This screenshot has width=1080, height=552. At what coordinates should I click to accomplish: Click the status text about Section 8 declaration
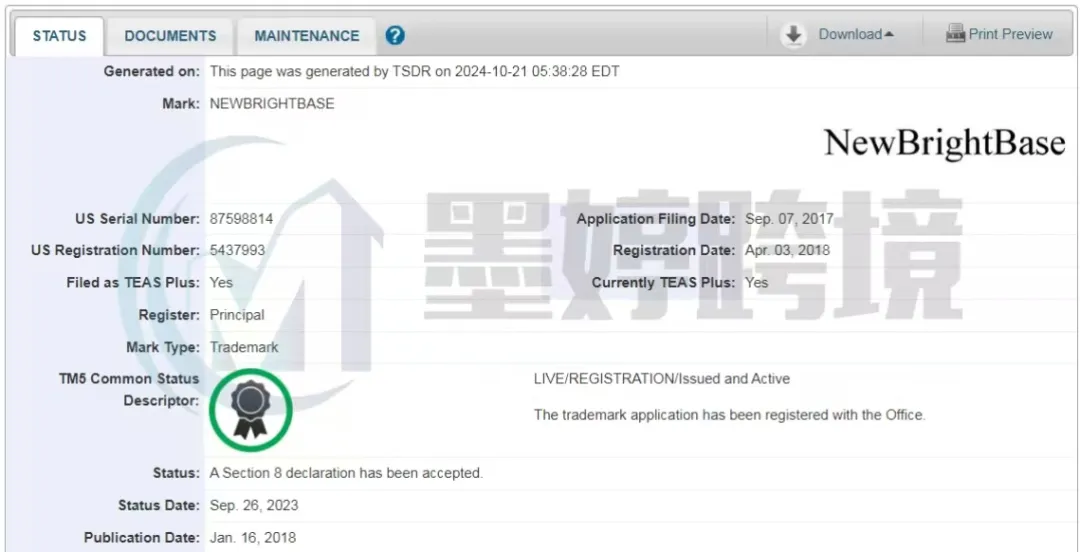pyautogui.click(x=346, y=473)
